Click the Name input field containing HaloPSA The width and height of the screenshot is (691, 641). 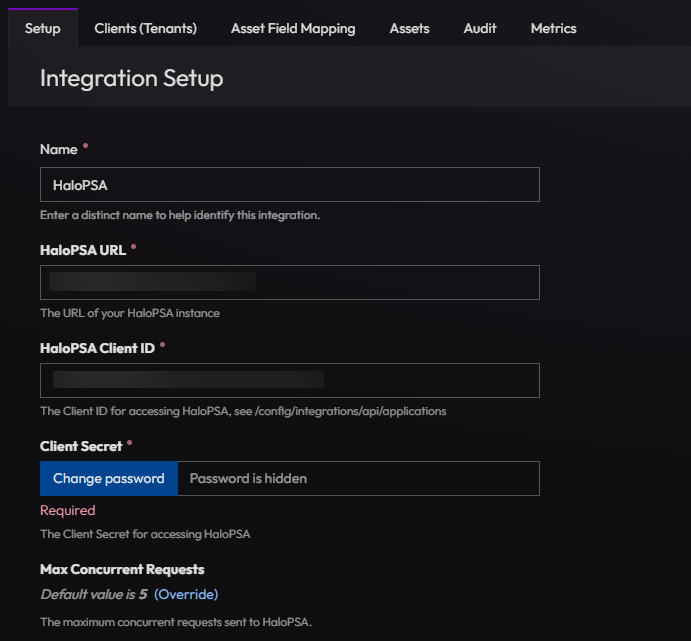[290, 185]
